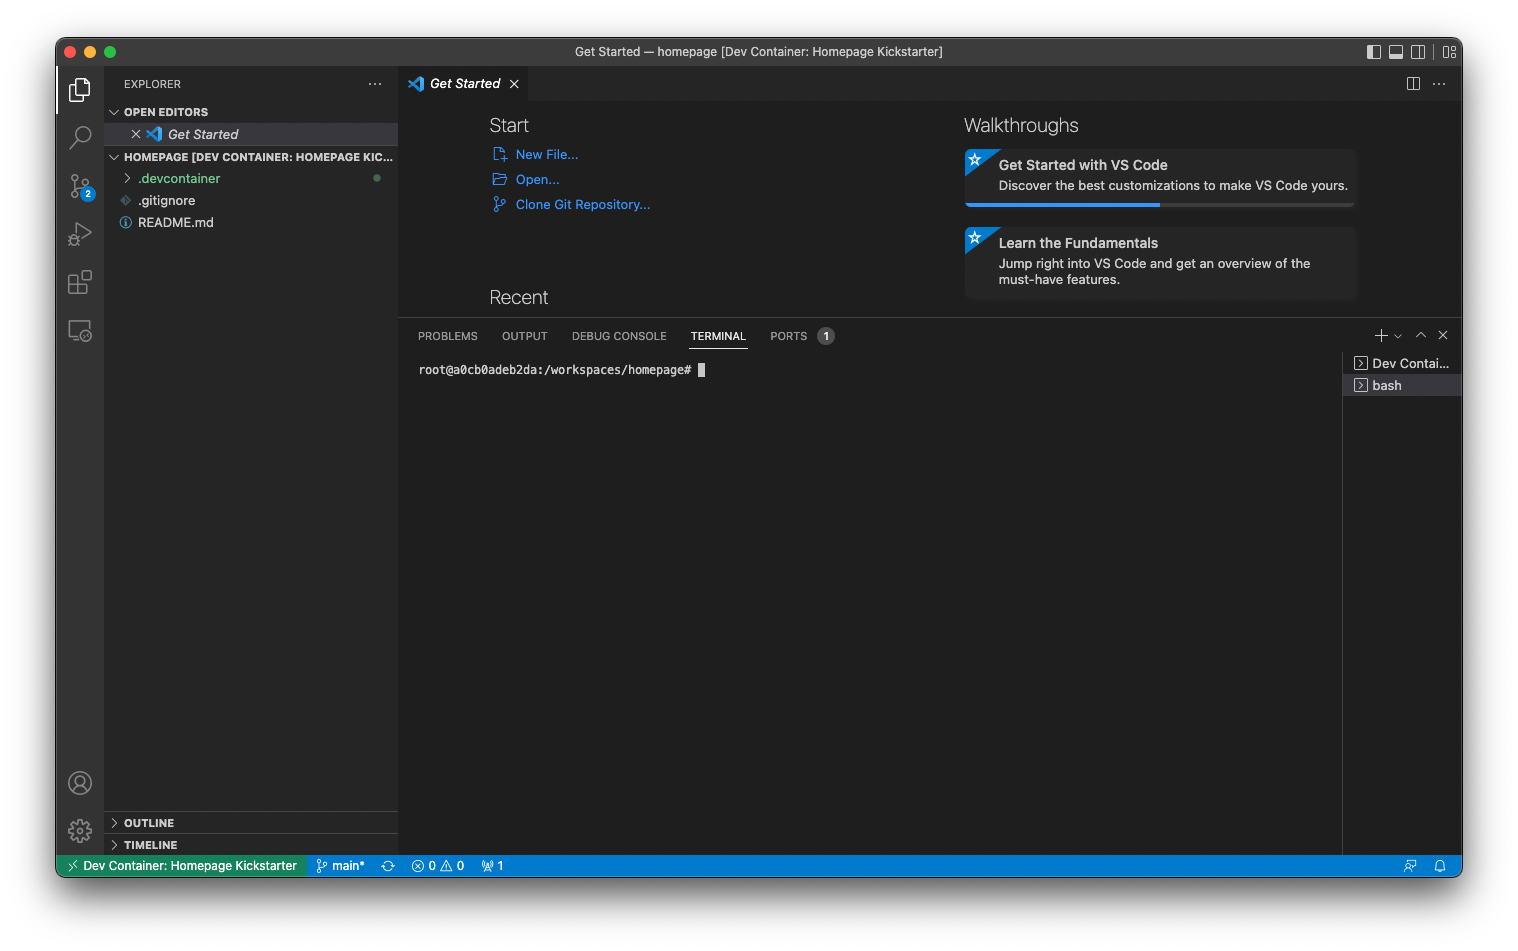Click the Manage gear icon
Image resolution: width=1518 pixels, height=951 pixels.
pos(80,831)
